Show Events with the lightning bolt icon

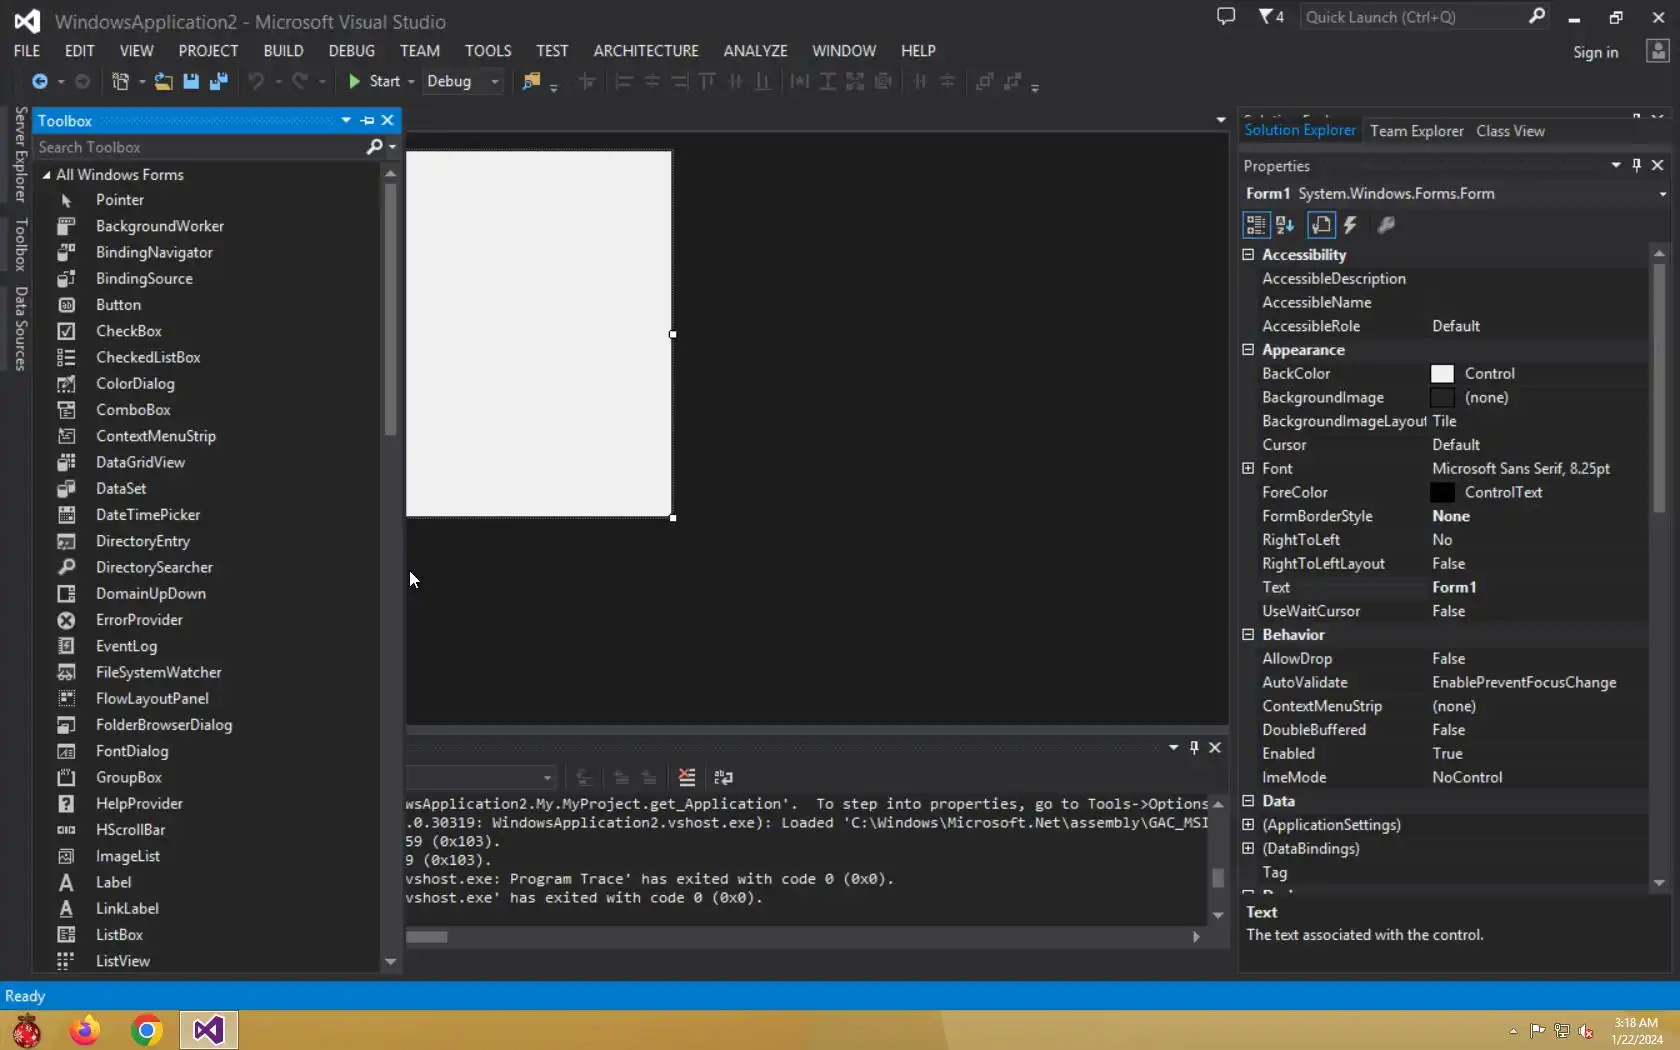pos(1351,225)
